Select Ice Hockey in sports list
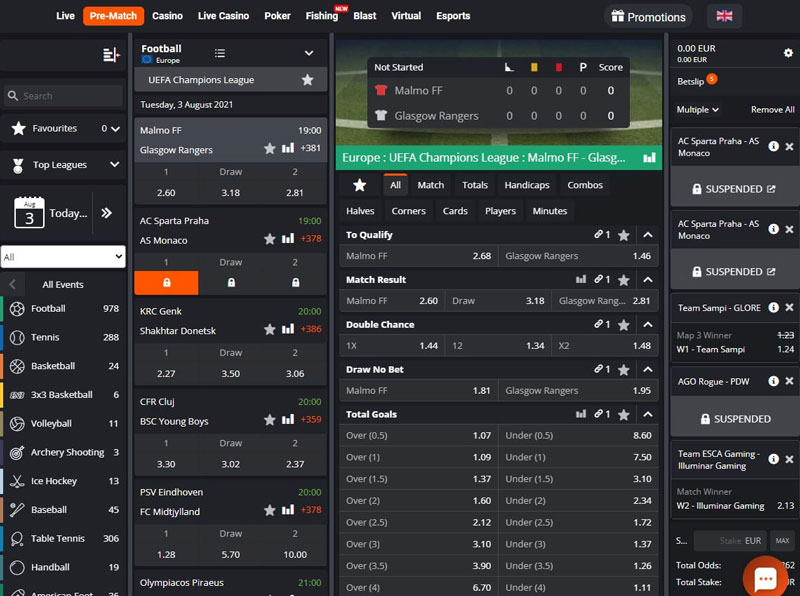Viewport: 800px width, 596px height. click(64, 481)
